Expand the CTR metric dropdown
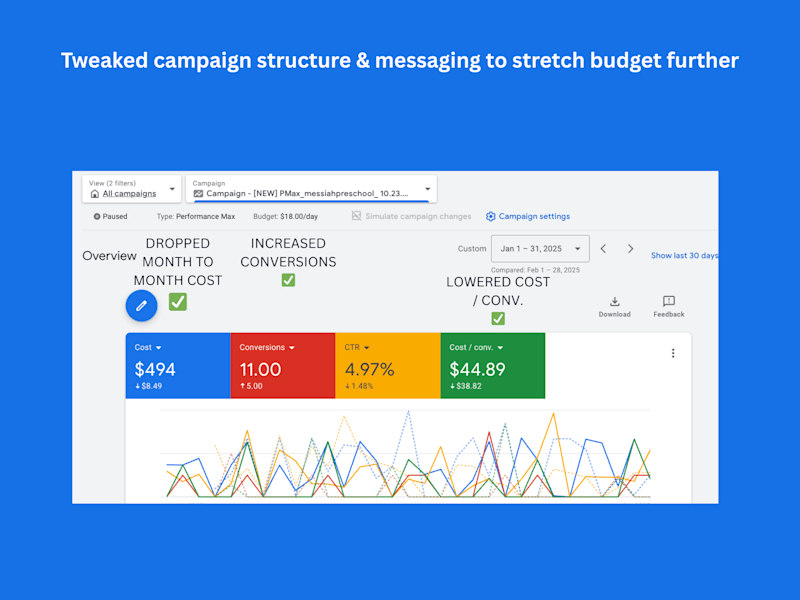The width and height of the screenshot is (800, 600). [x=367, y=347]
